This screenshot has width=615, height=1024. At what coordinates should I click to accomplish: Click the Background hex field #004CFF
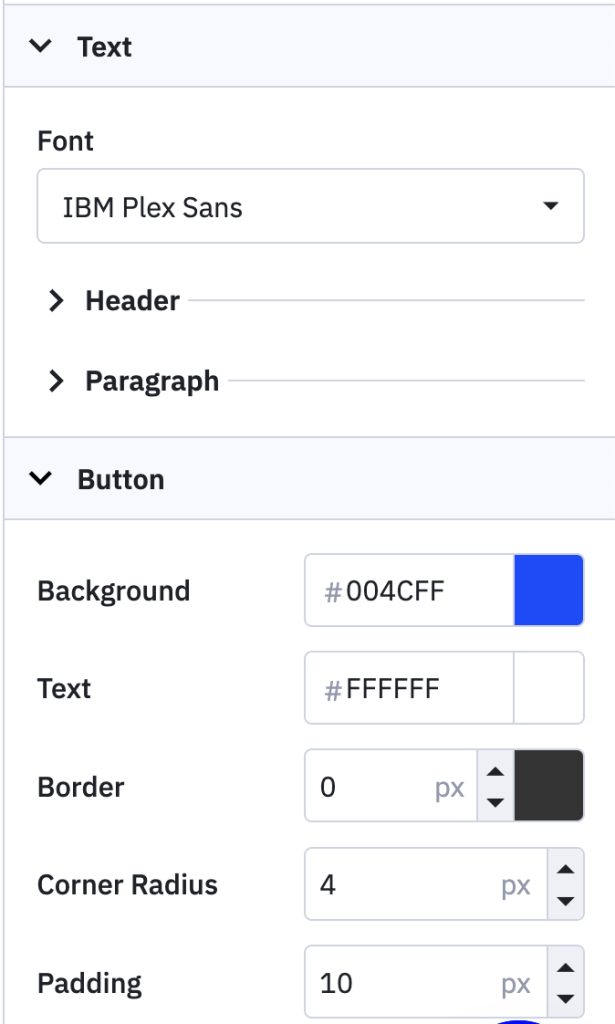point(410,591)
